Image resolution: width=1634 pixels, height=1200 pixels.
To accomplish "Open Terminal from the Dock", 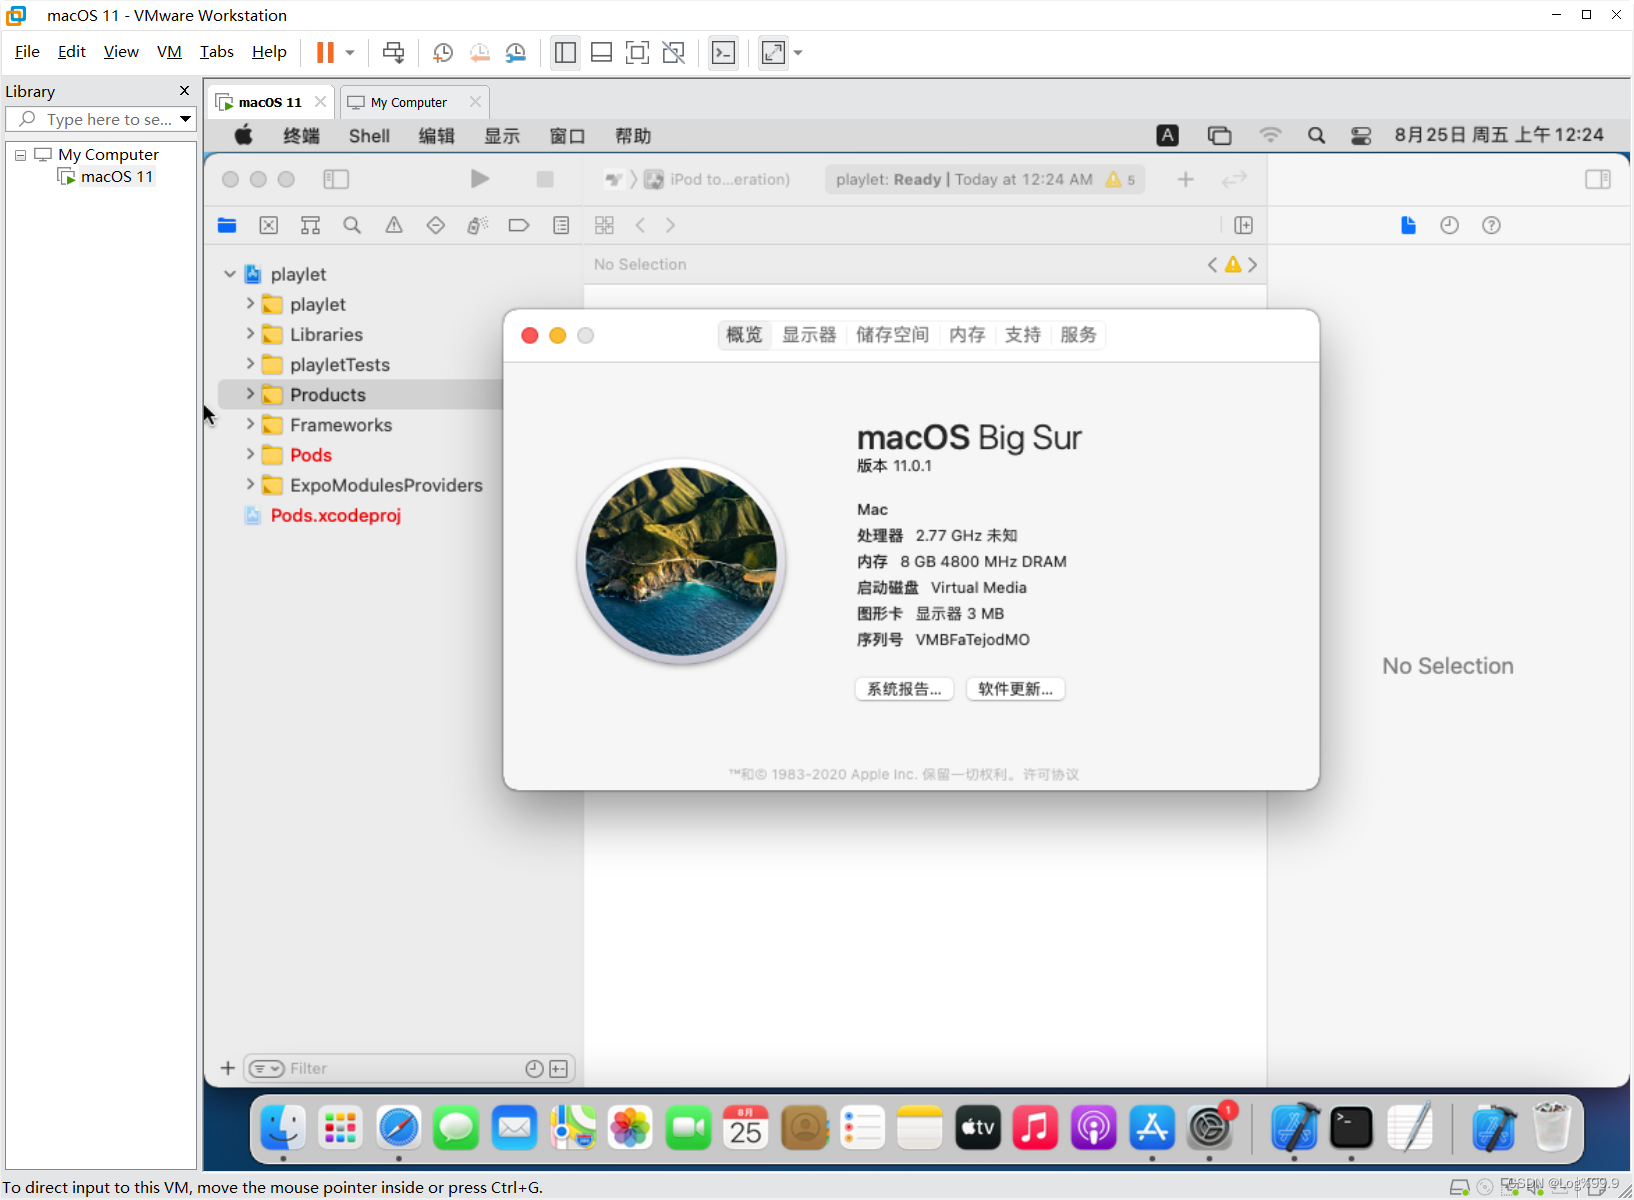I will [1351, 1128].
